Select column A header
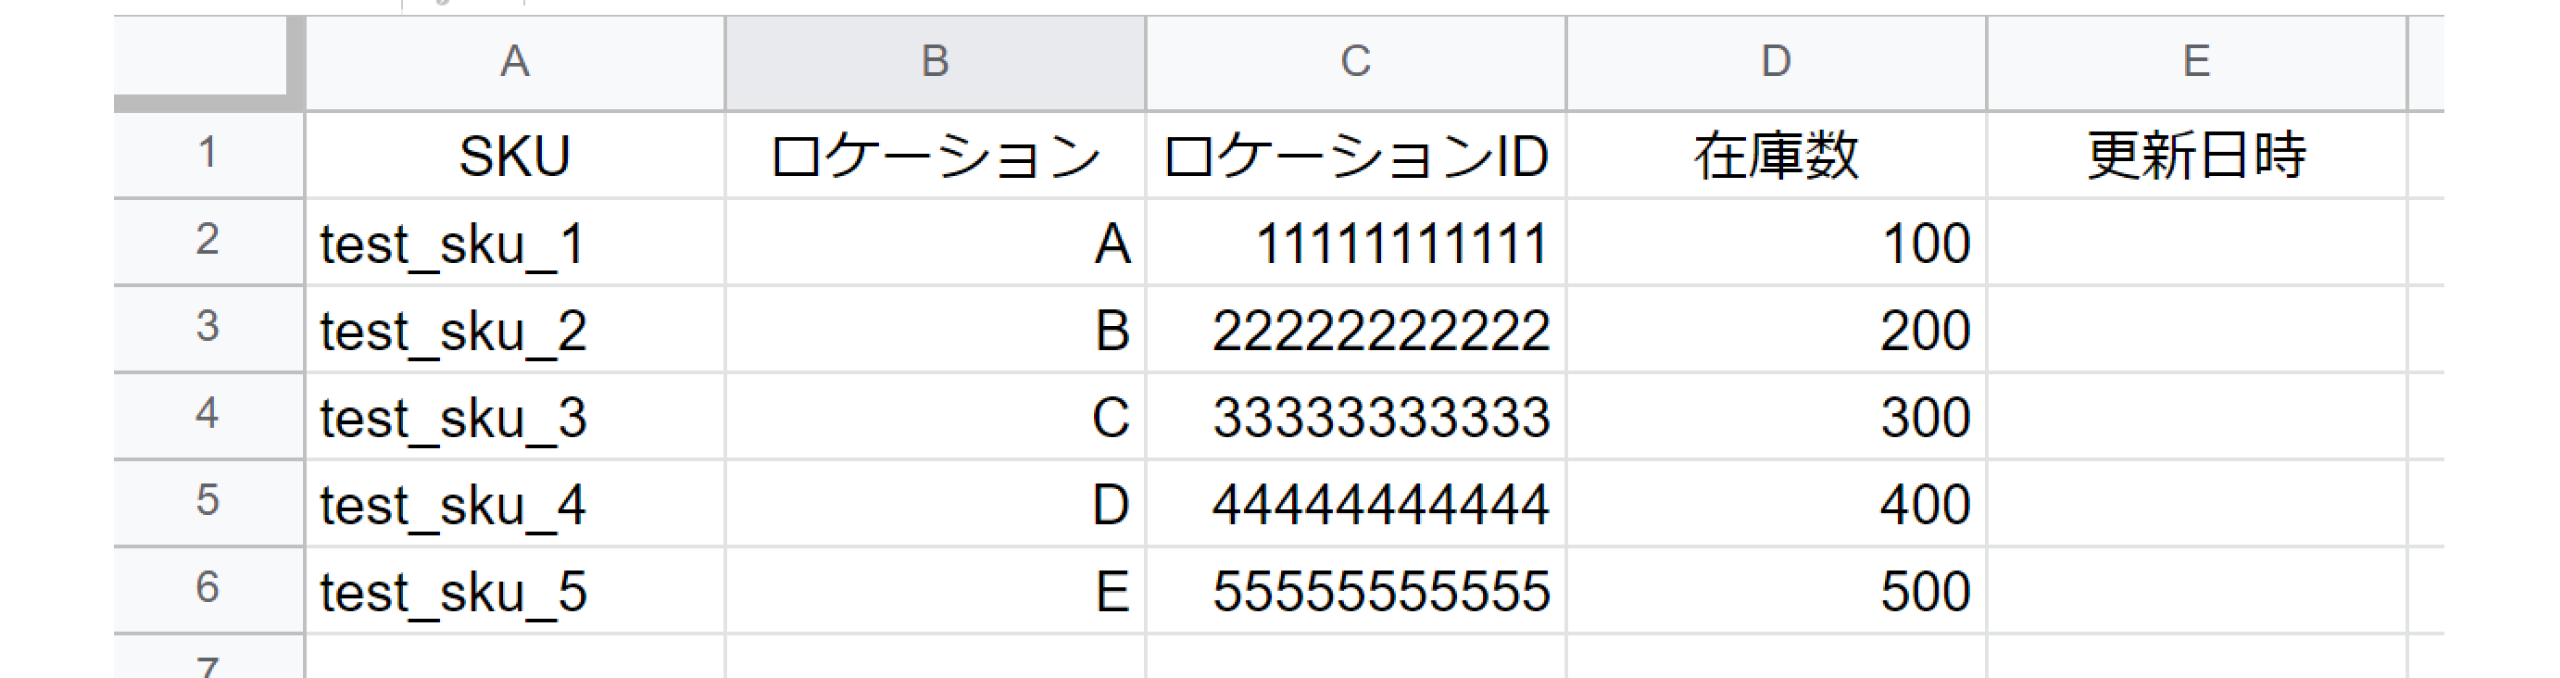 pos(514,62)
